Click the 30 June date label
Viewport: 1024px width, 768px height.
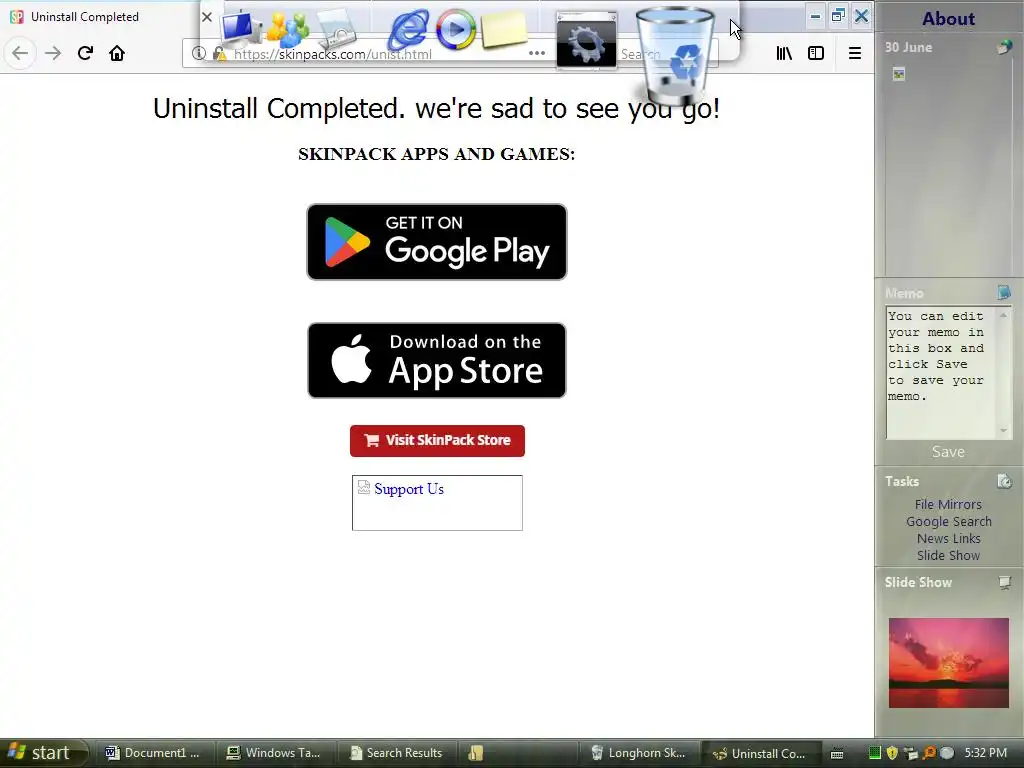pyautogui.click(x=908, y=47)
